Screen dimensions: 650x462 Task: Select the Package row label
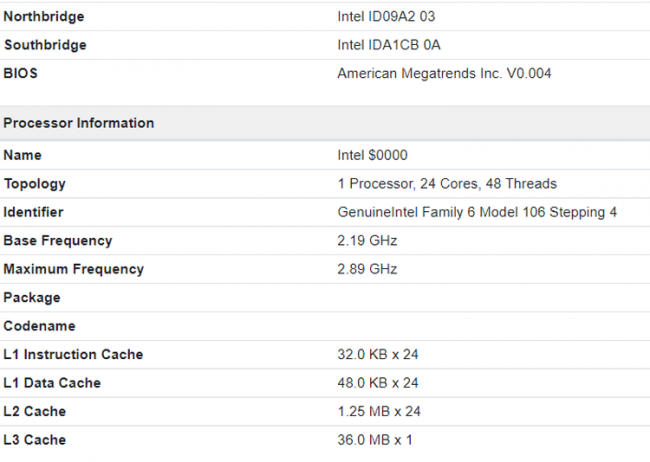[32, 298]
